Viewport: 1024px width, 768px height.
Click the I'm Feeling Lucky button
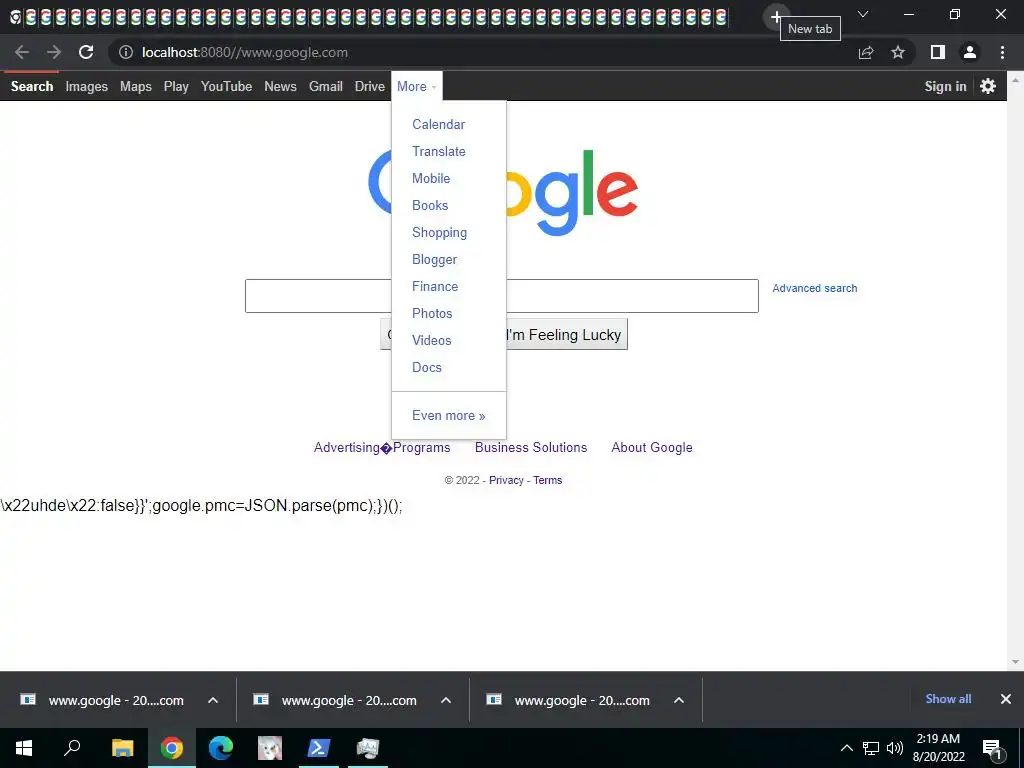[x=567, y=334]
